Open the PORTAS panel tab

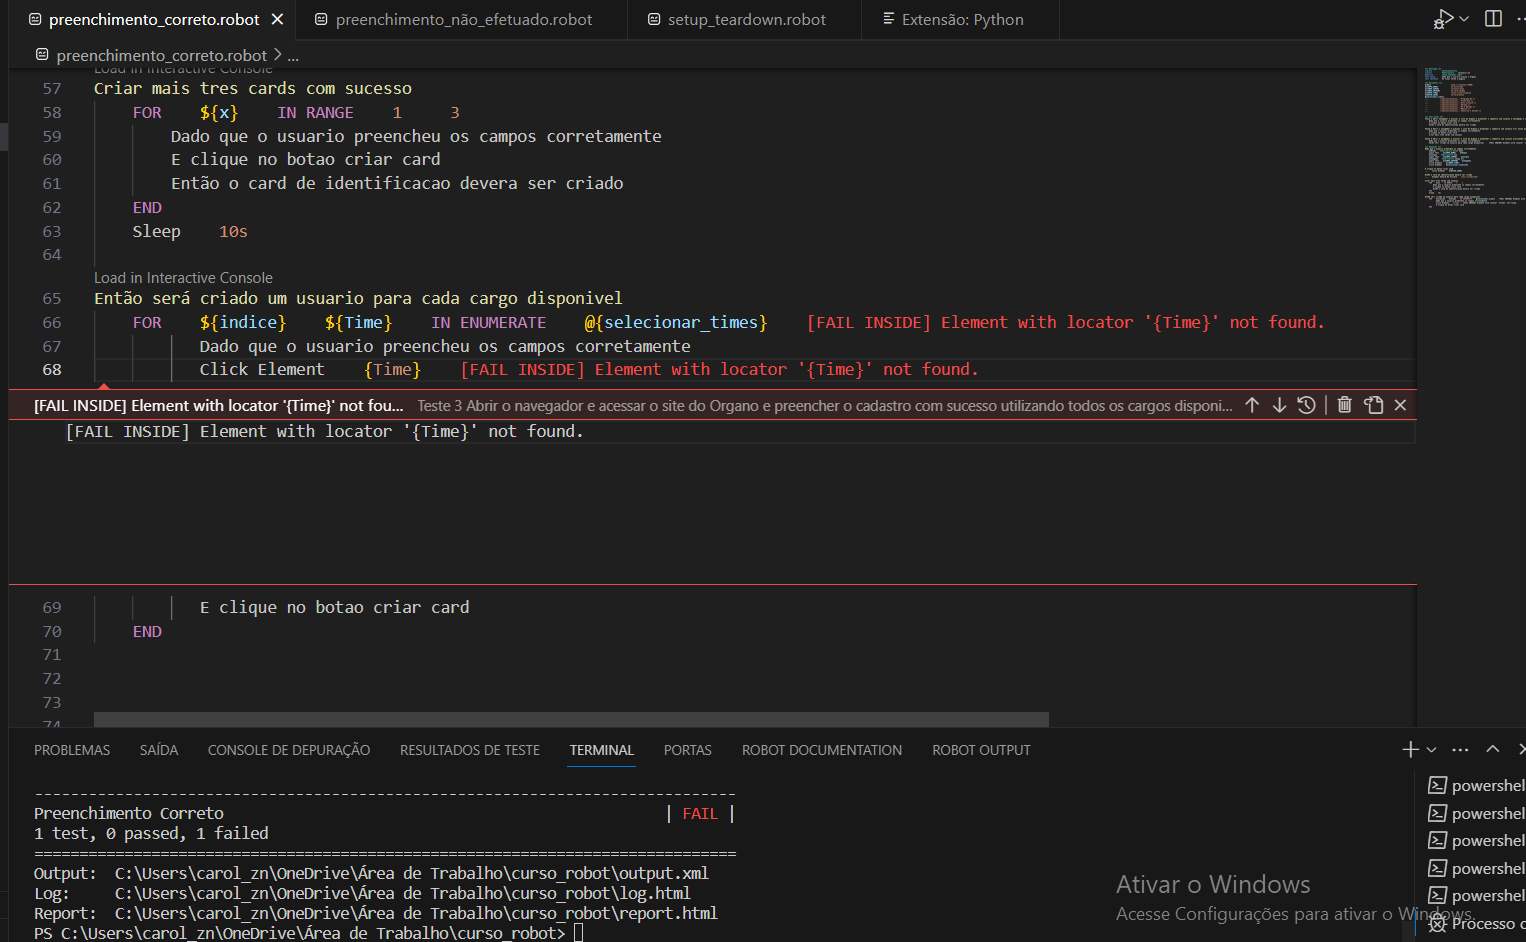pyautogui.click(x=688, y=750)
